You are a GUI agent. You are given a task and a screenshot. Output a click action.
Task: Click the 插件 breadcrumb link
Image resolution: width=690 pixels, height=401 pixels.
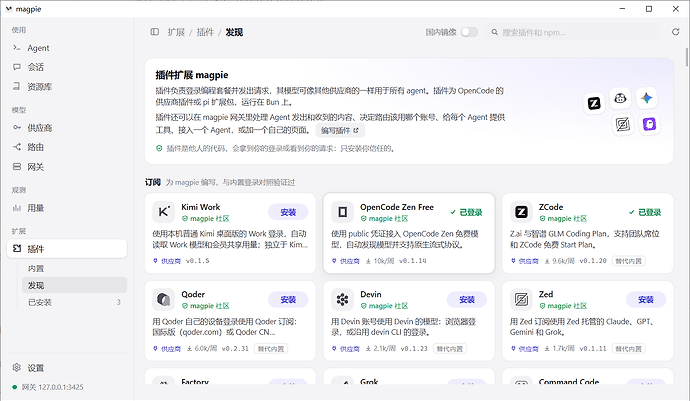(205, 32)
